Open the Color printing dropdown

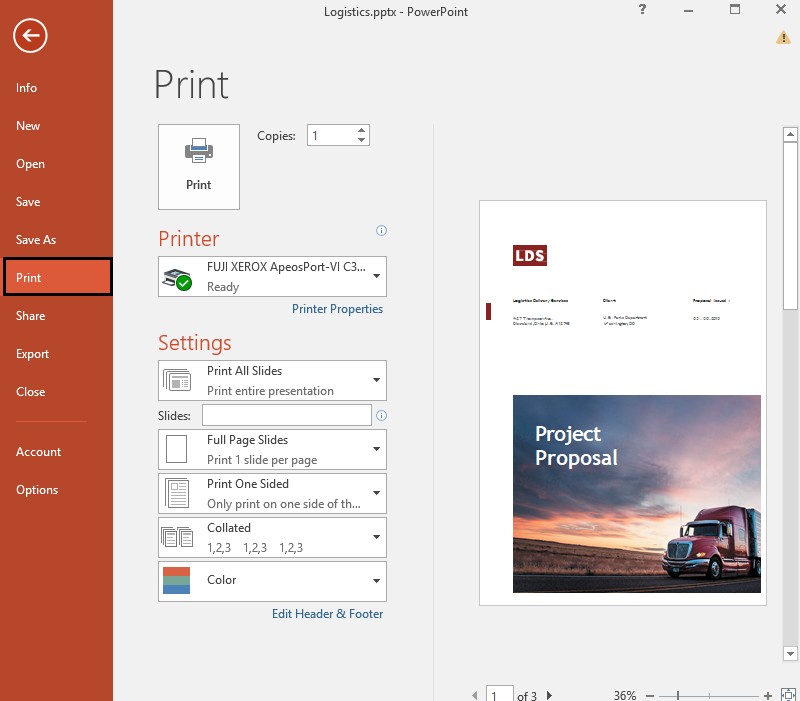(x=377, y=580)
